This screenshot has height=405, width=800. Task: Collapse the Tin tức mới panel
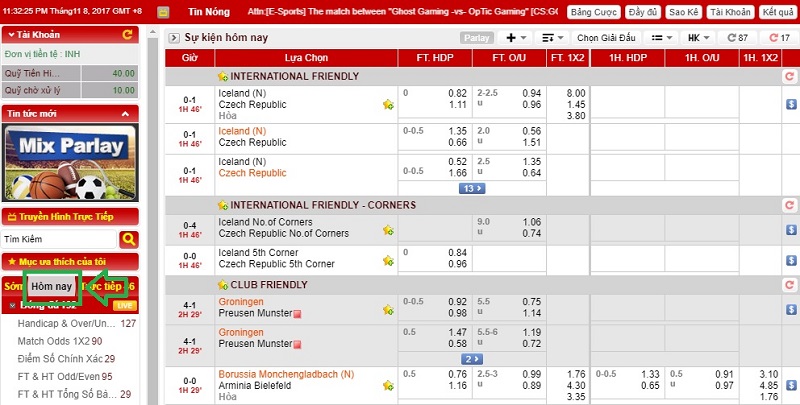(x=127, y=114)
